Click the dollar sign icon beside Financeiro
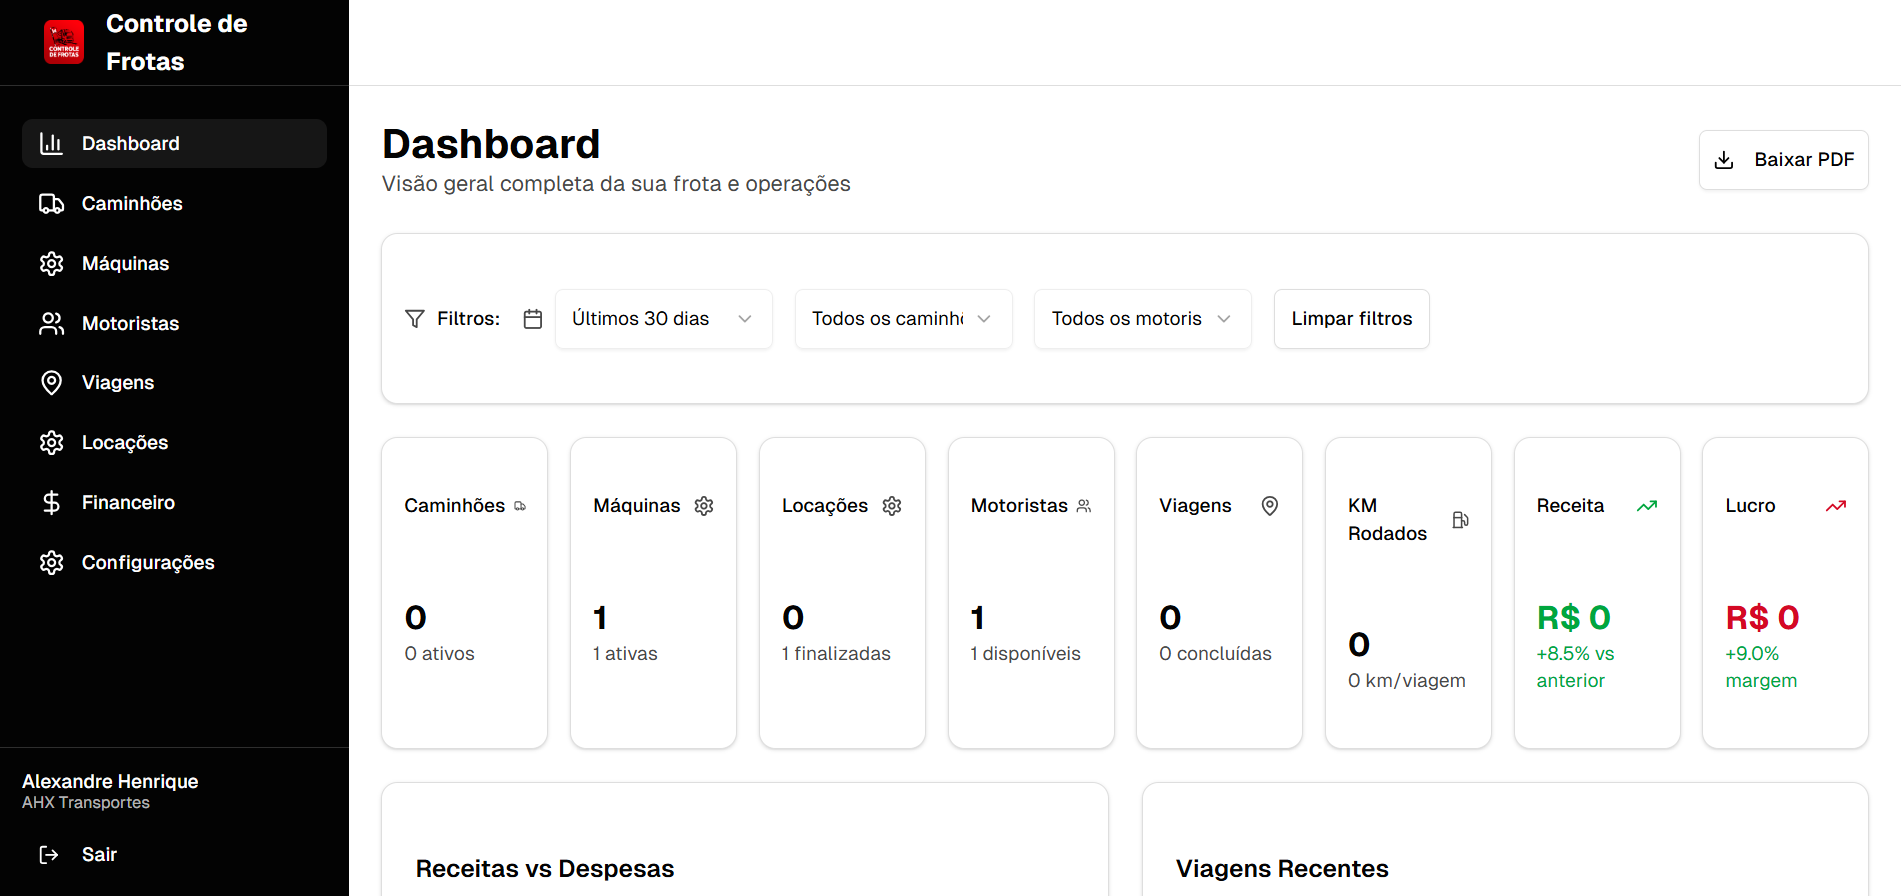This screenshot has width=1901, height=896. 51,503
